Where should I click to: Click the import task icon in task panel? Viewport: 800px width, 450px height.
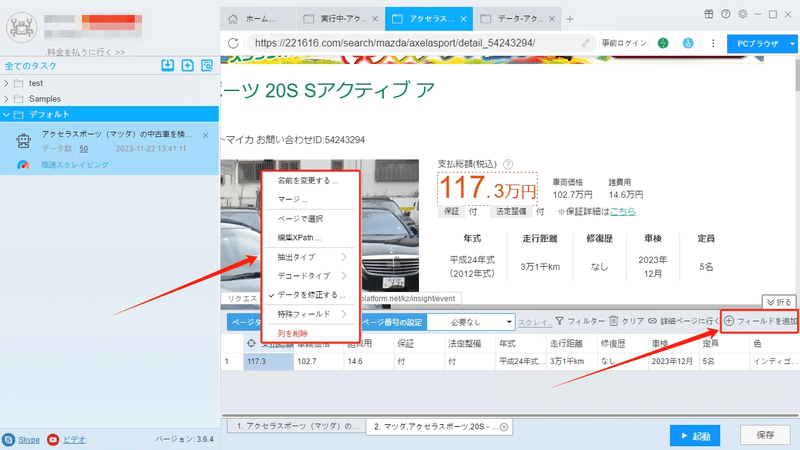point(167,65)
